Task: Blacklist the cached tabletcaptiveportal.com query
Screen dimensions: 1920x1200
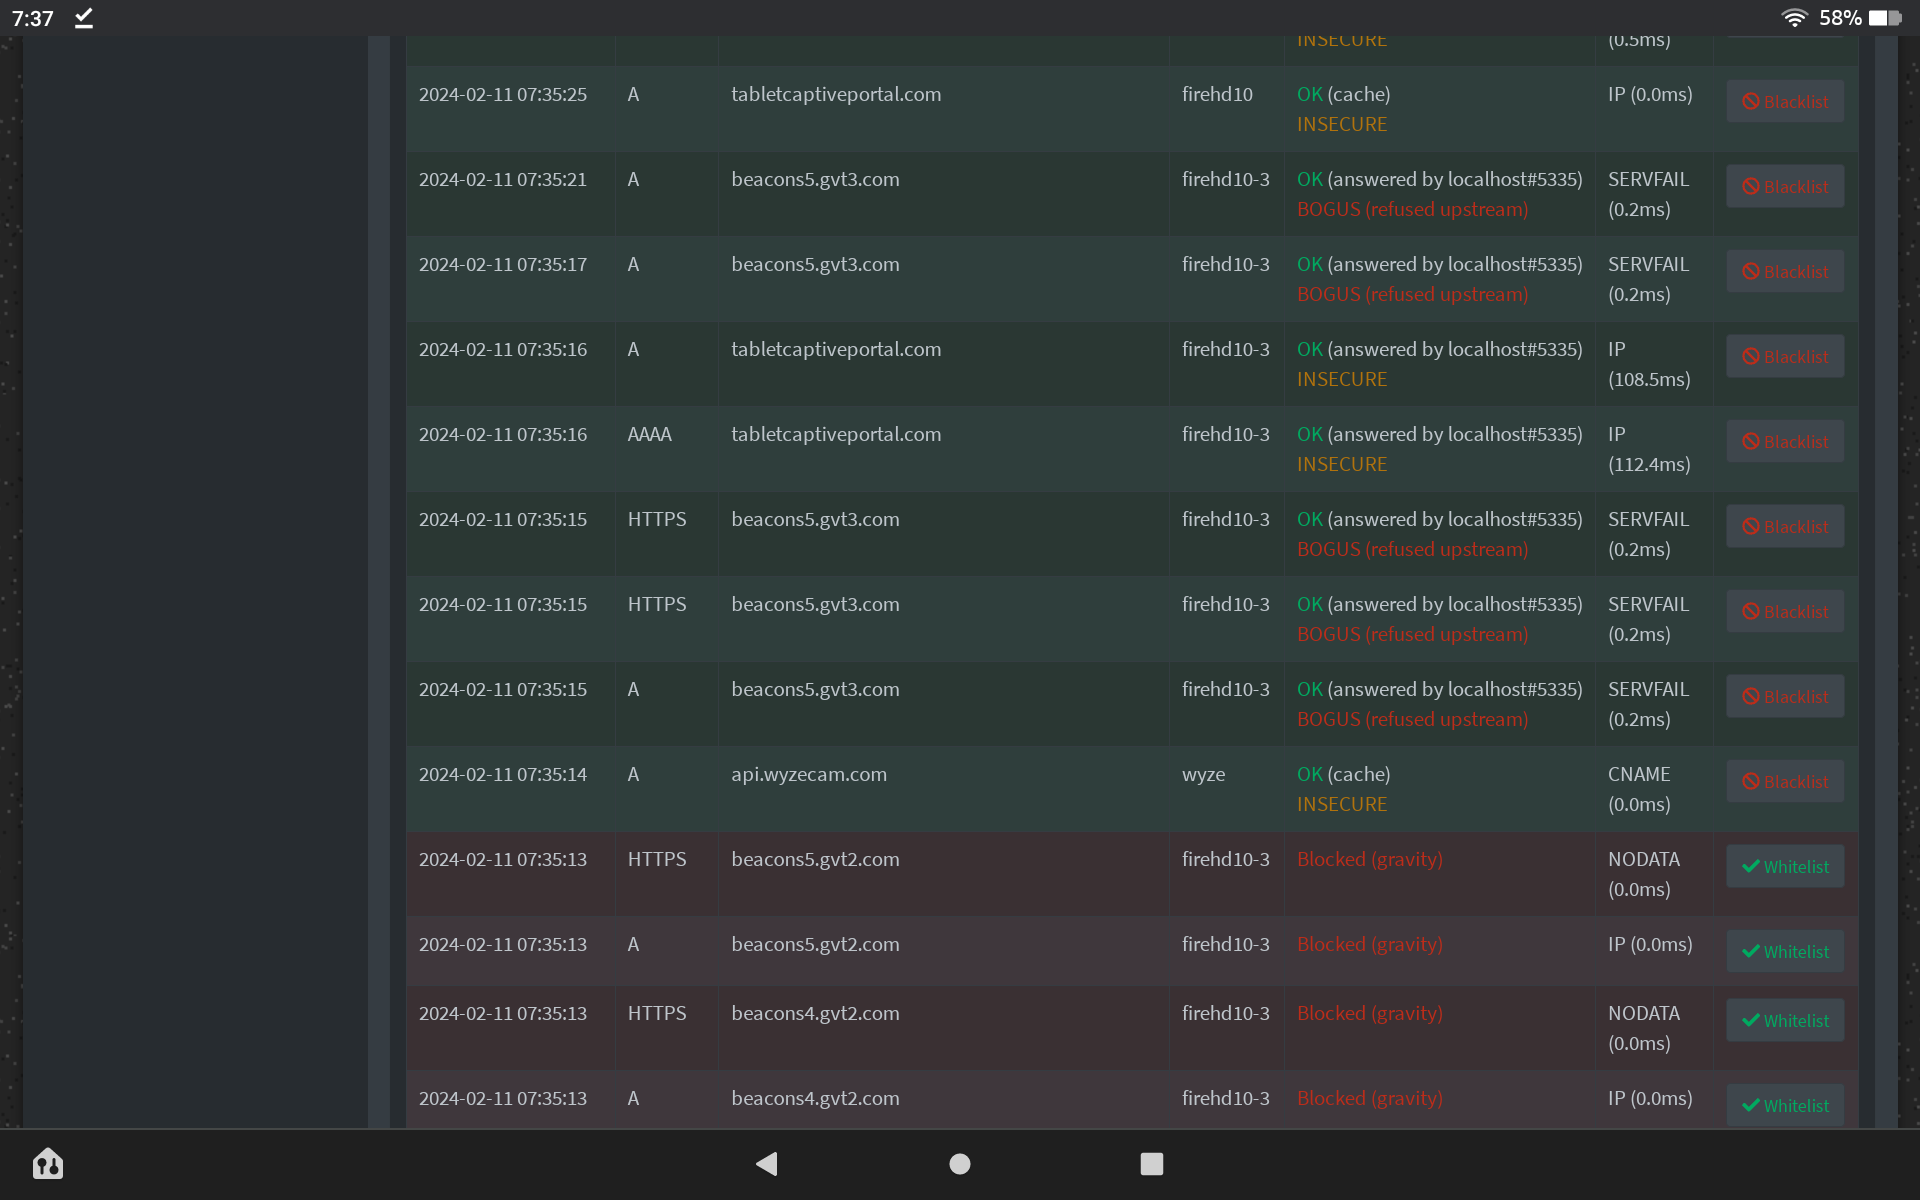Action: (x=1785, y=101)
